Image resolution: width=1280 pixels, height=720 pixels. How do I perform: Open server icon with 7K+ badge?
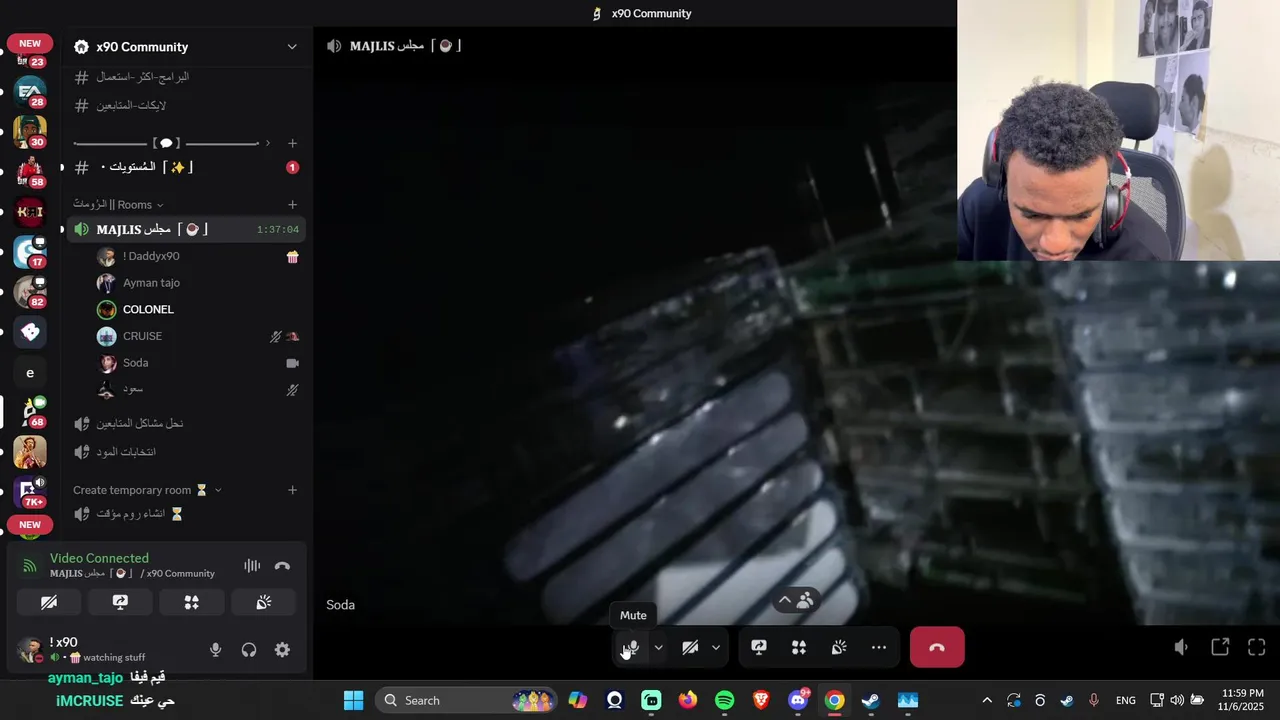coord(30,492)
